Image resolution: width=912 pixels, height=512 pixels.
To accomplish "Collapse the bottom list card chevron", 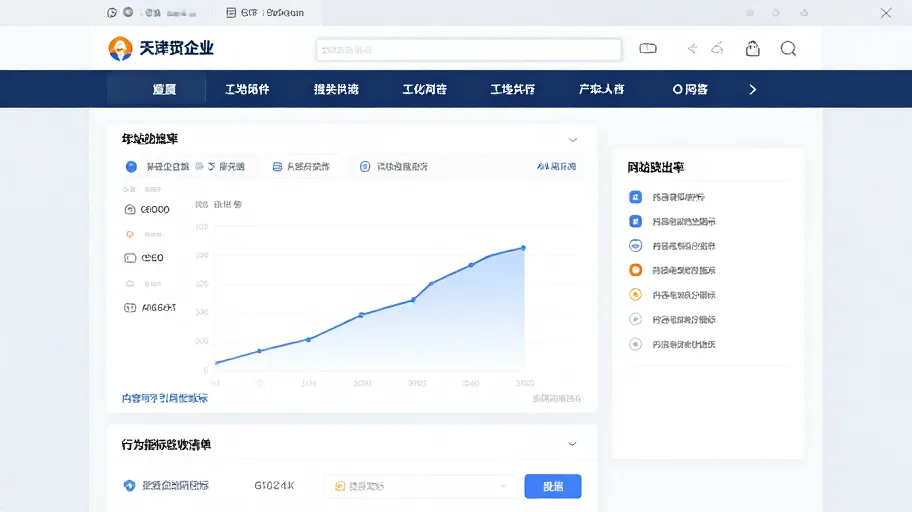I will click(x=572, y=443).
